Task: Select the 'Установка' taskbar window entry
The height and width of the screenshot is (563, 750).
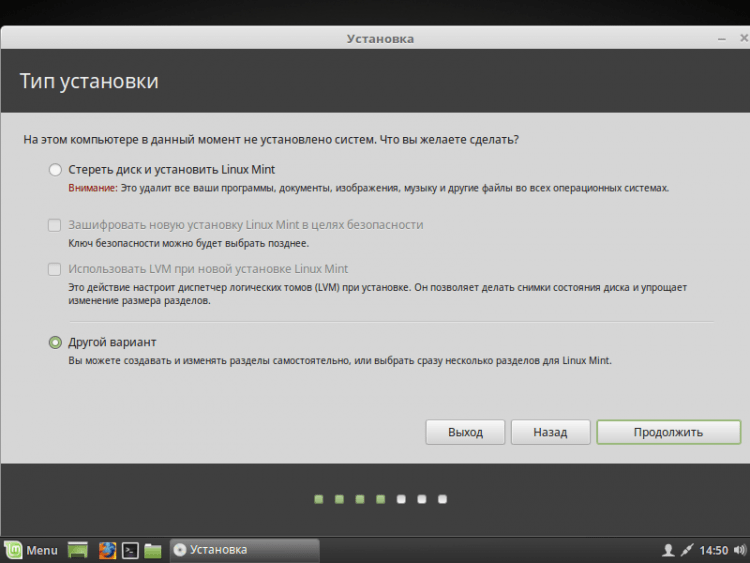Action: click(x=244, y=550)
